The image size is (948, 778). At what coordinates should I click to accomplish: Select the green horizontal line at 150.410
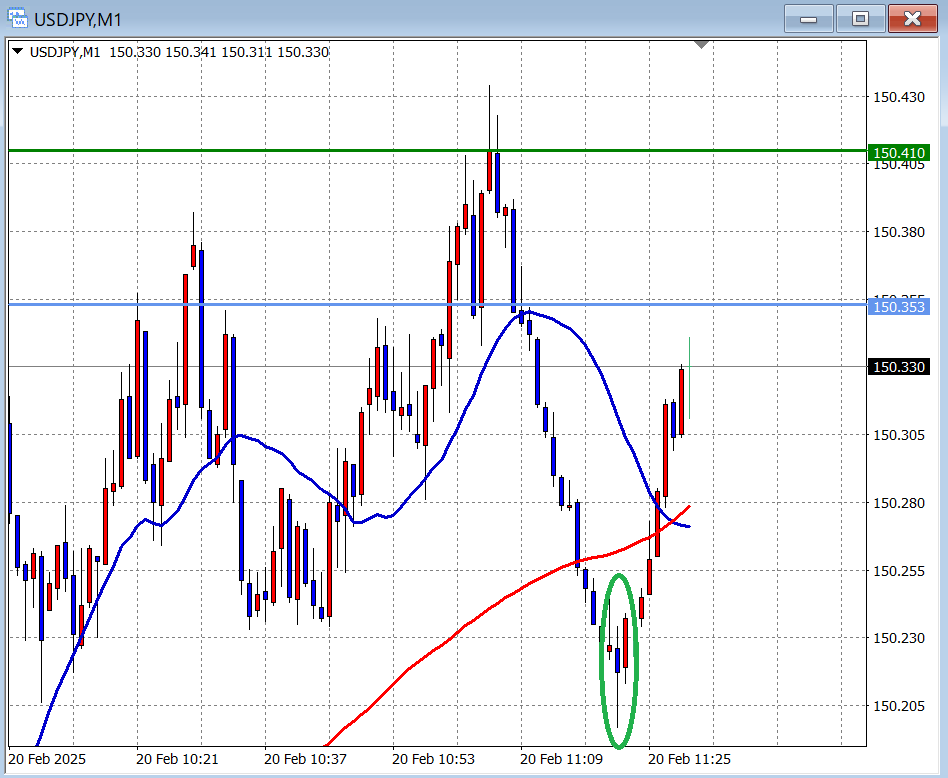point(300,151)
